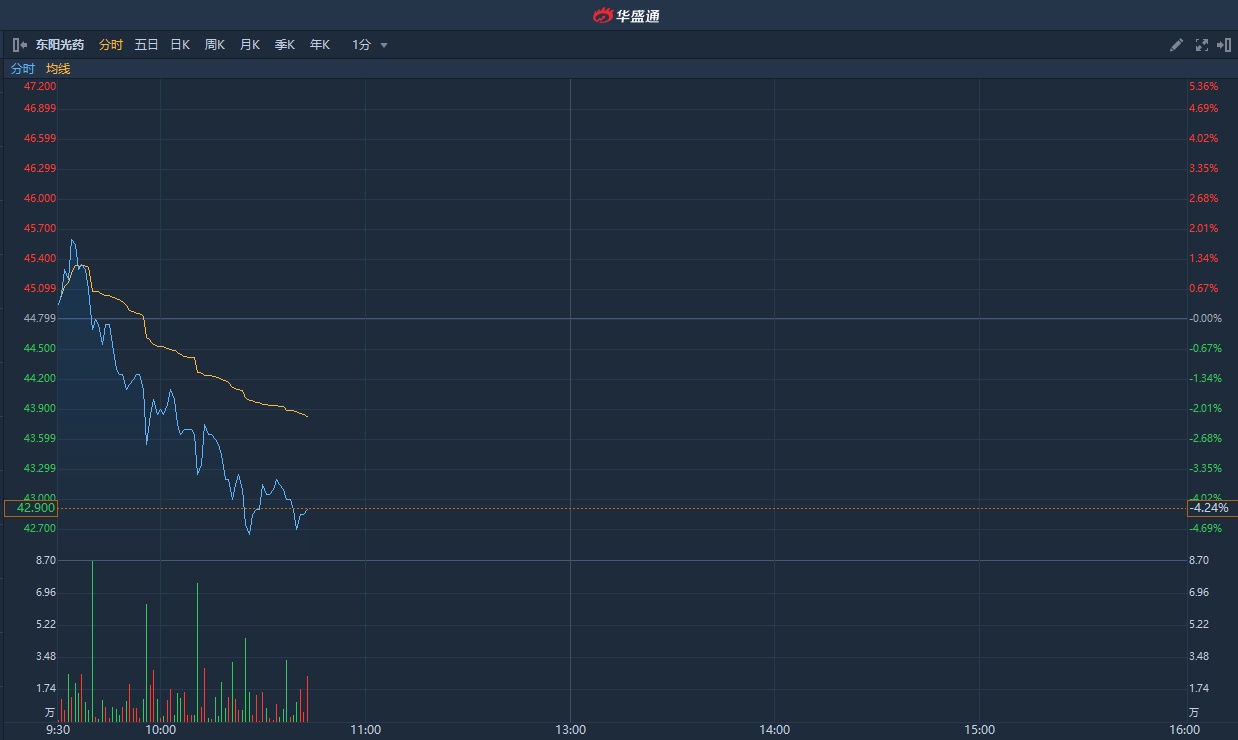Image resolution: width=1238 pixels, height=740 pixels.
Task: Toggle the yellow 均线 average line legend
Action: (58, 69)
